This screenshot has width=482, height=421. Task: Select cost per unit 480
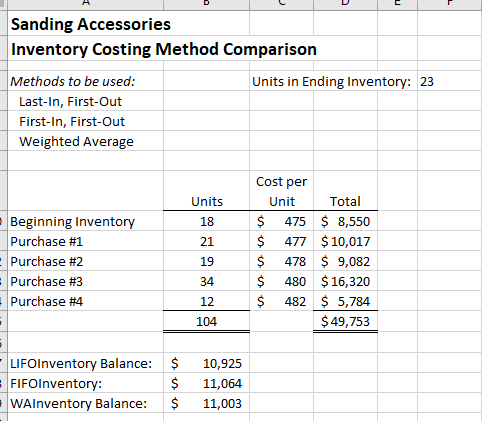click(281, 281)
